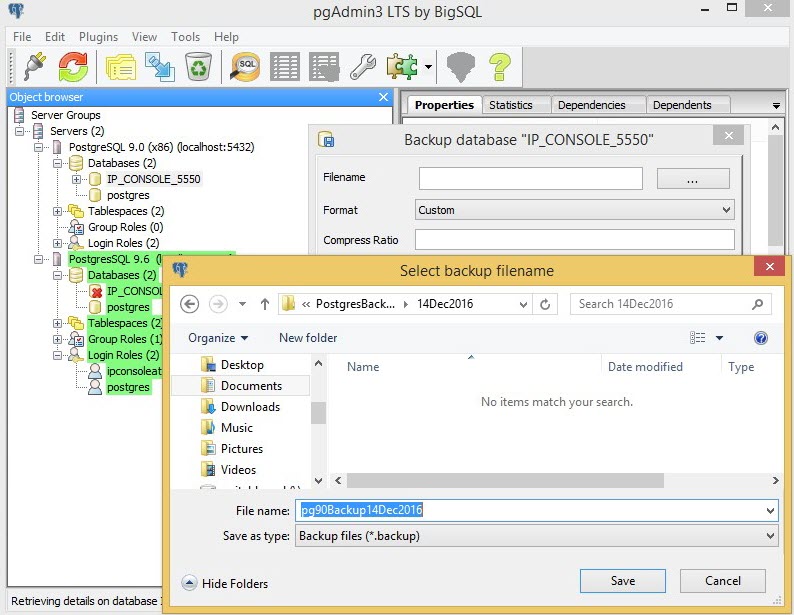The height and width of the screenshot is (615, 794).
Task: Open the SQL query tool icon
Action: (245, 67)
